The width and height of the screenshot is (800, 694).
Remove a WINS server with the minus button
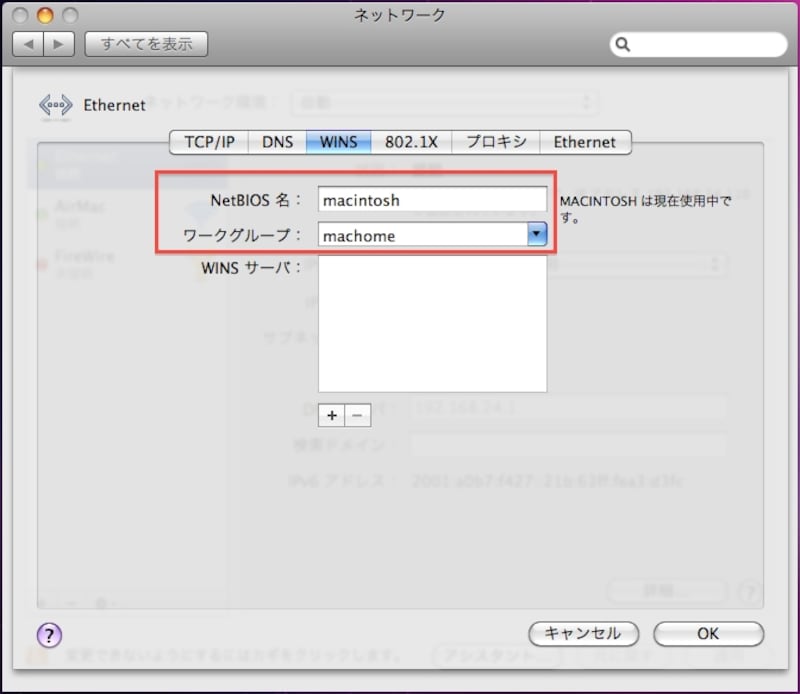pos(357,415)
